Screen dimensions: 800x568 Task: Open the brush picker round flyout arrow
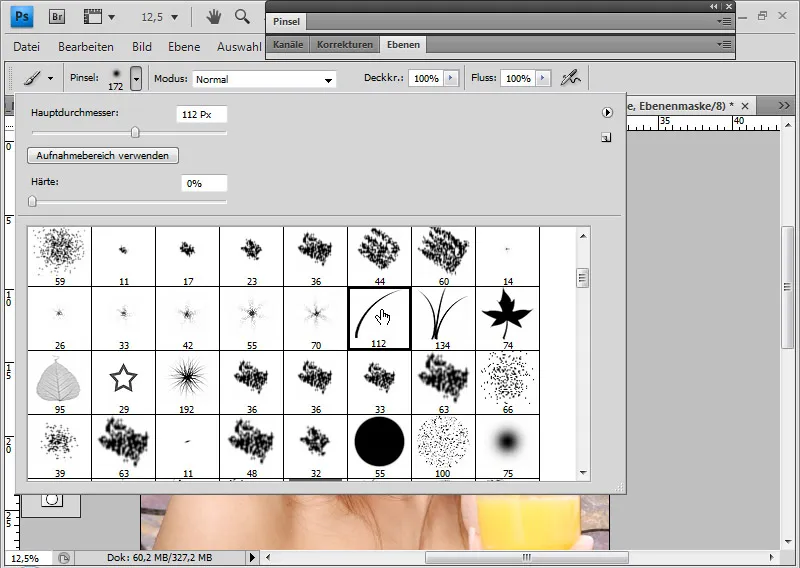607,112
